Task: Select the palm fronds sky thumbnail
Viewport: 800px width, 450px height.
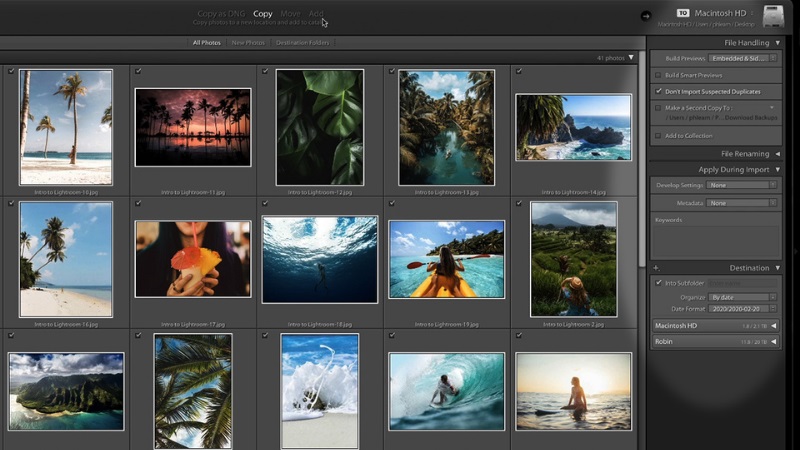Action: [x=193, y=391]
